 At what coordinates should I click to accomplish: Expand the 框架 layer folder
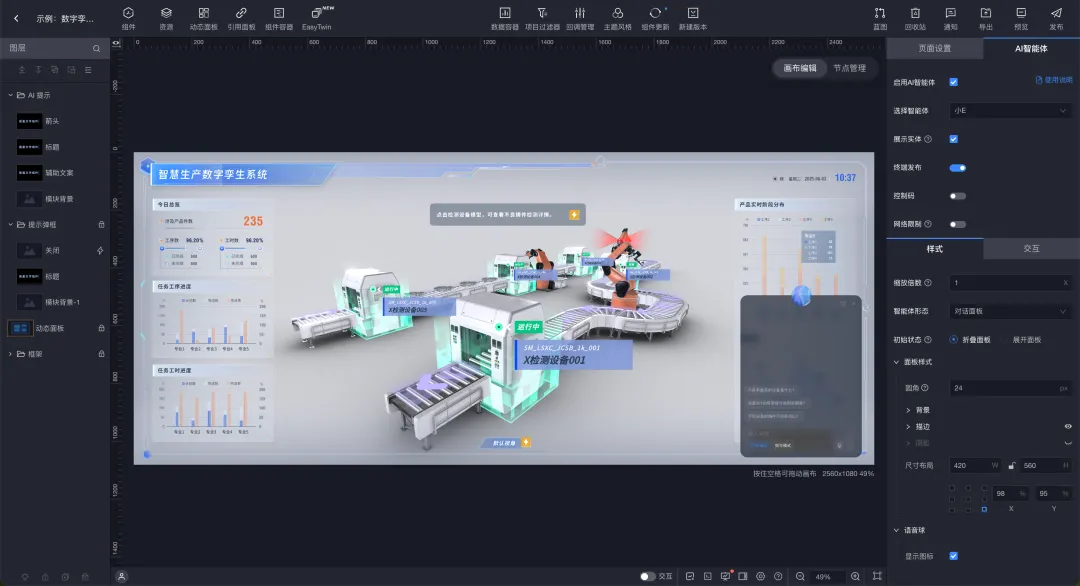(x=11, y=354)
